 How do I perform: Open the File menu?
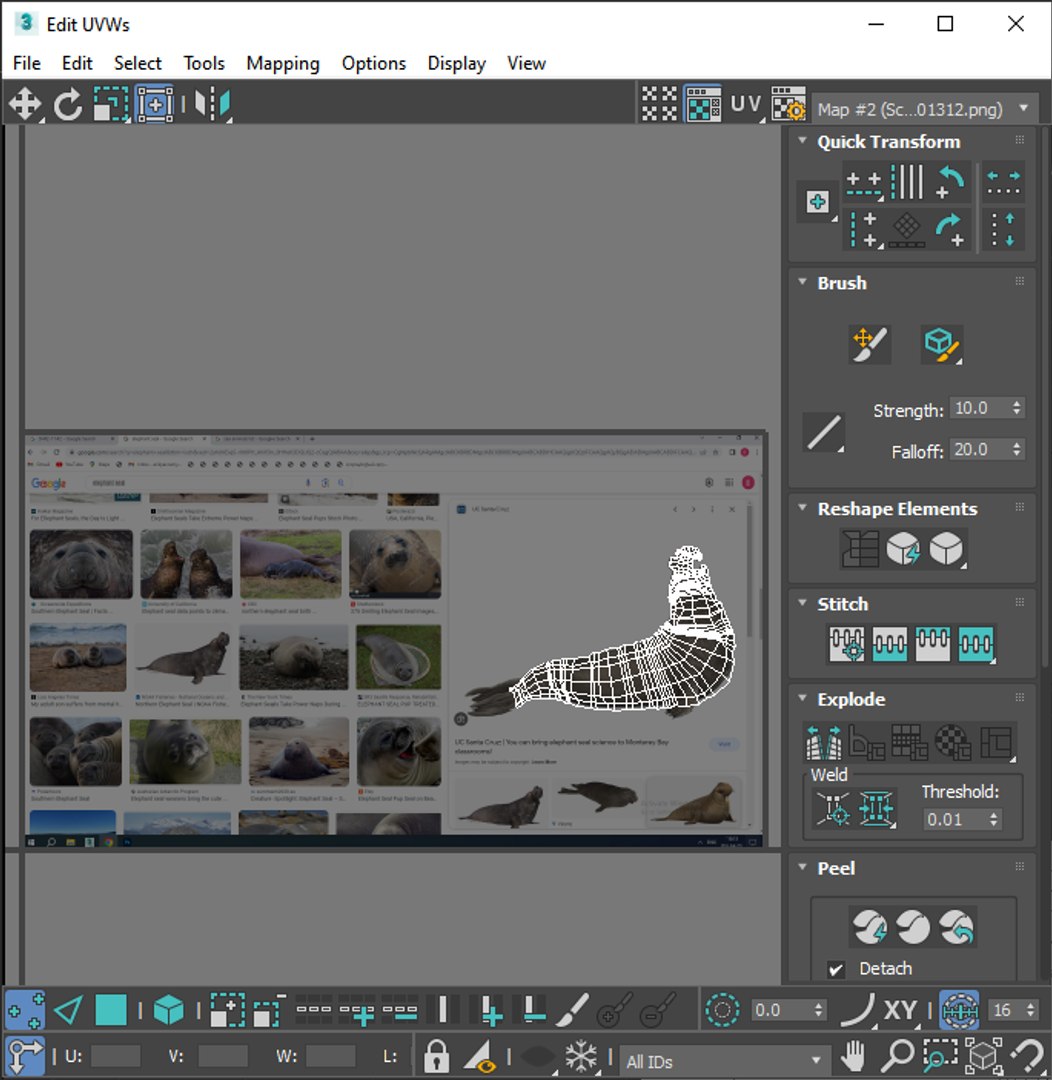pos(27,63)
